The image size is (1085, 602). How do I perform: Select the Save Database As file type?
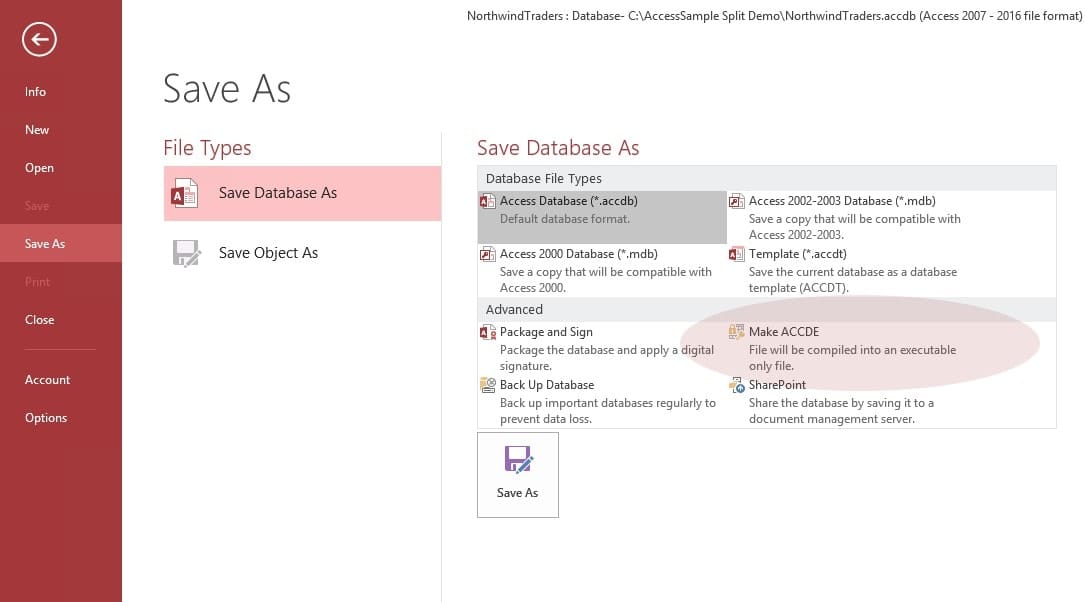(302, 194)
